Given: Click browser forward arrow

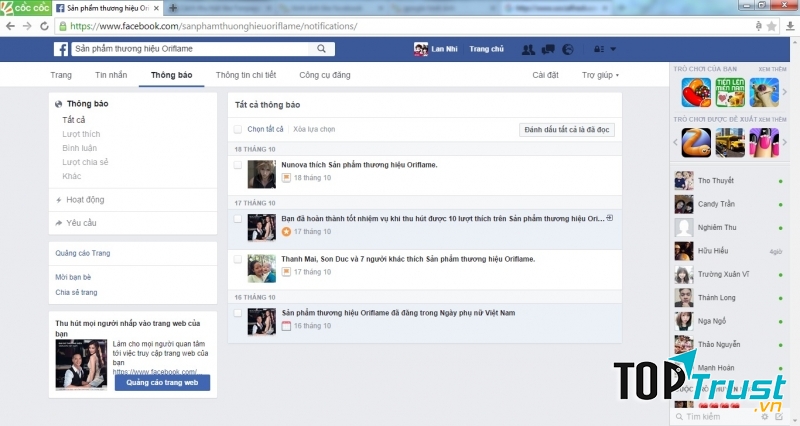Looking at the screenshot, I should click(27, 26).
